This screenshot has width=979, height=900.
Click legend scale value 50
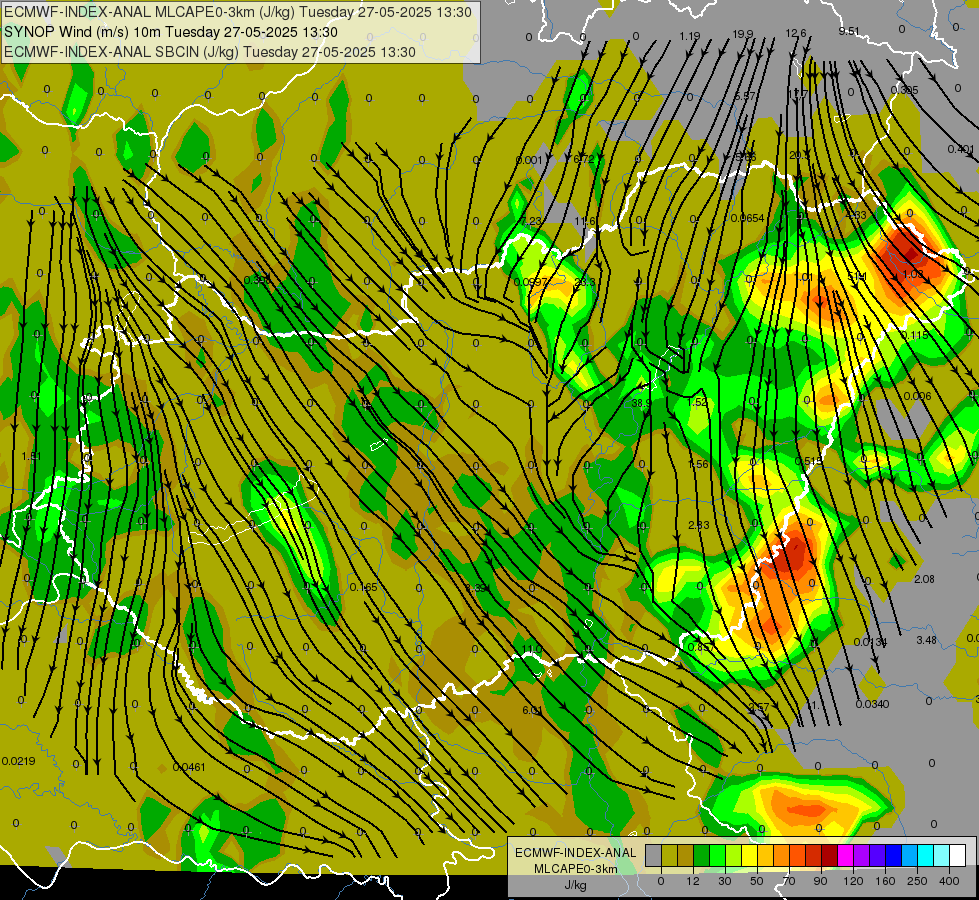[757, 881]
